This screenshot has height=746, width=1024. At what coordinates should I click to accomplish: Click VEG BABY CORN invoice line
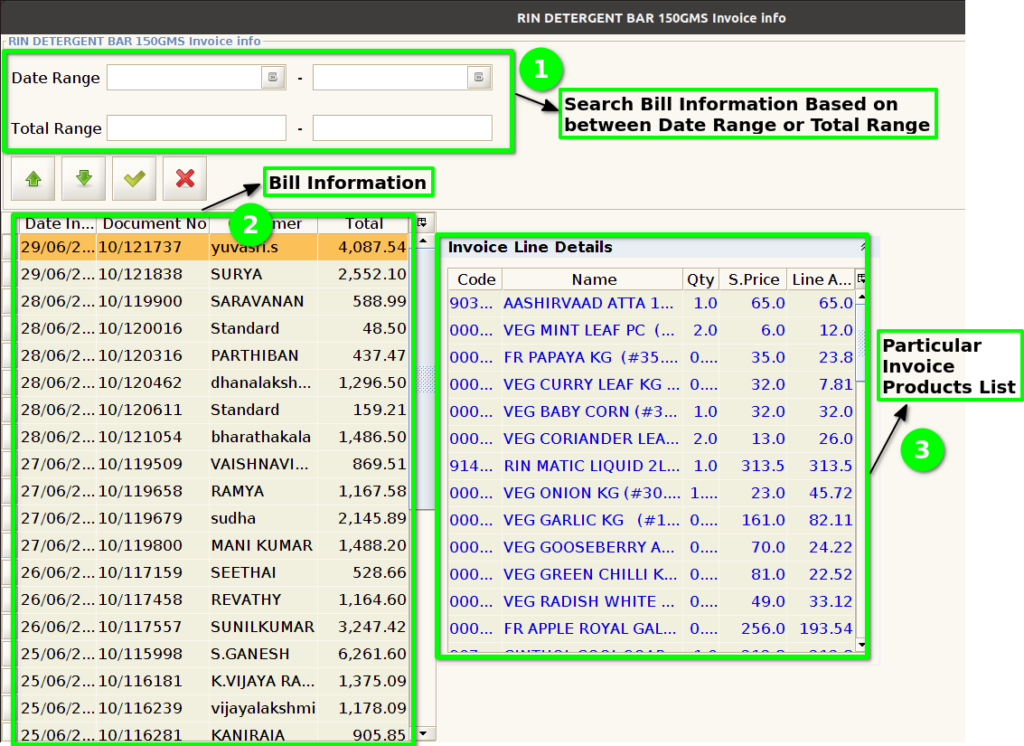point(651,412)
